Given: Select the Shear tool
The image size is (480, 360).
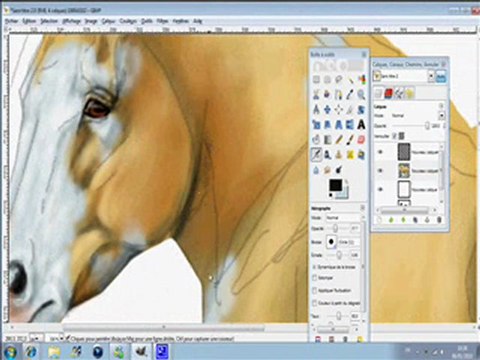Looking at the screenshot, I should point(327,125).
